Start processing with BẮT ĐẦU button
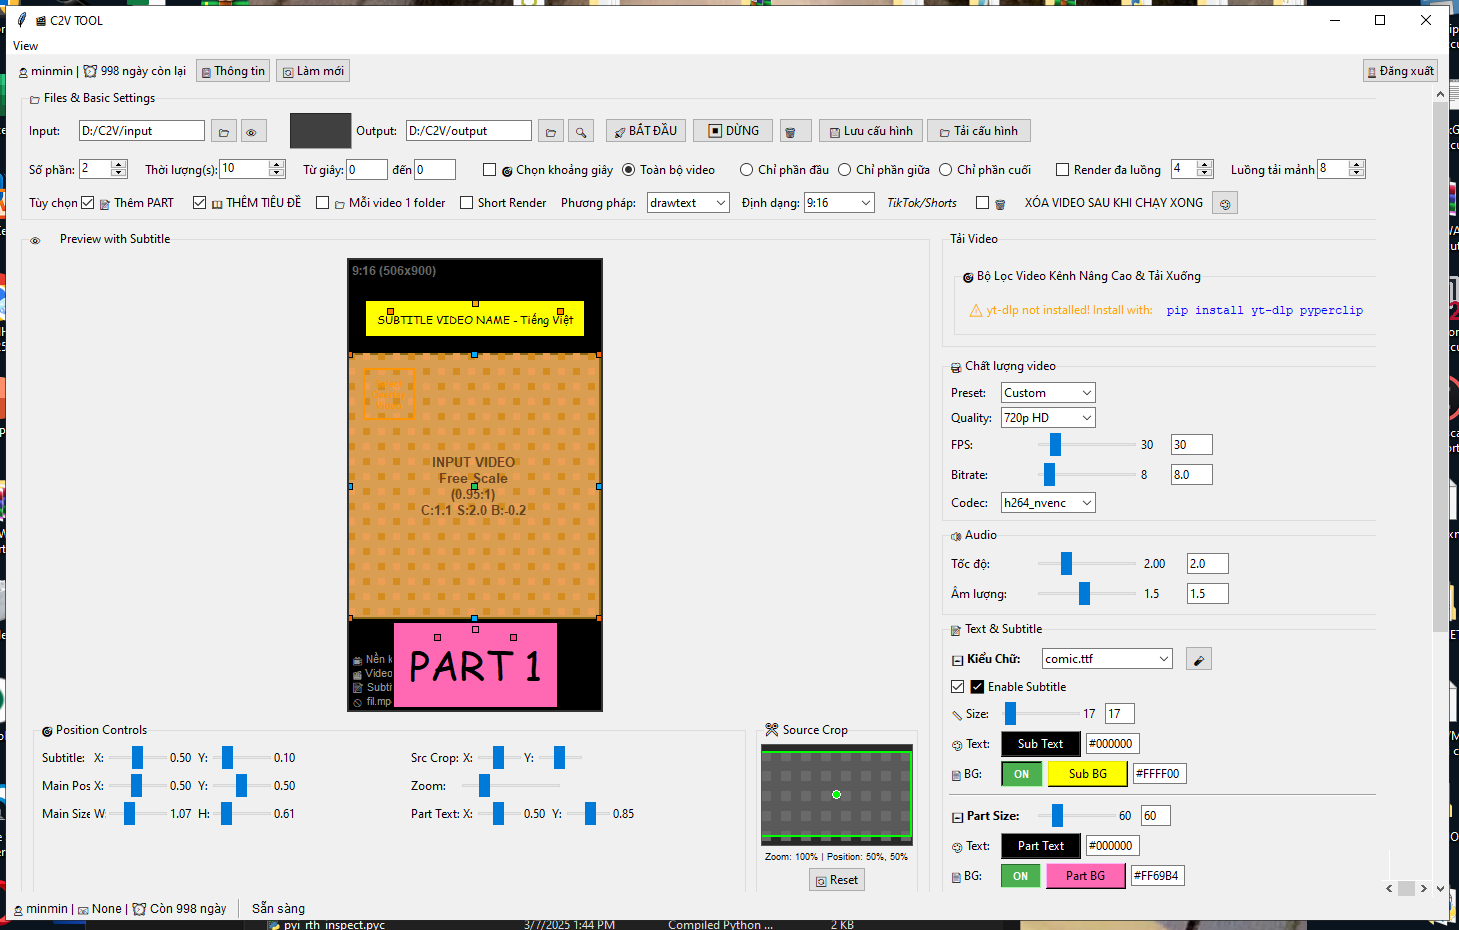1459x930 pixels. (645, 131)
